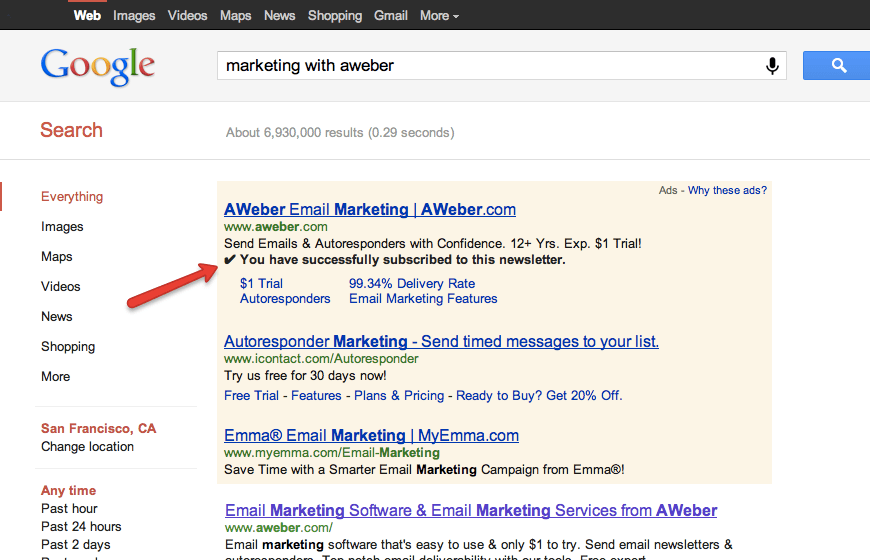
Task: Open the Autoresponder Marketing ad headline
Action: (x=441, y=341)
